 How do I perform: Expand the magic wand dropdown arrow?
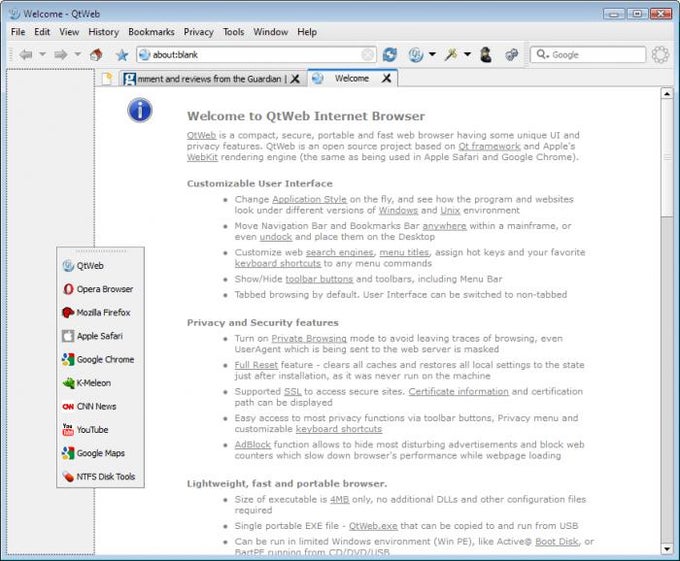(x=467, y=54)
